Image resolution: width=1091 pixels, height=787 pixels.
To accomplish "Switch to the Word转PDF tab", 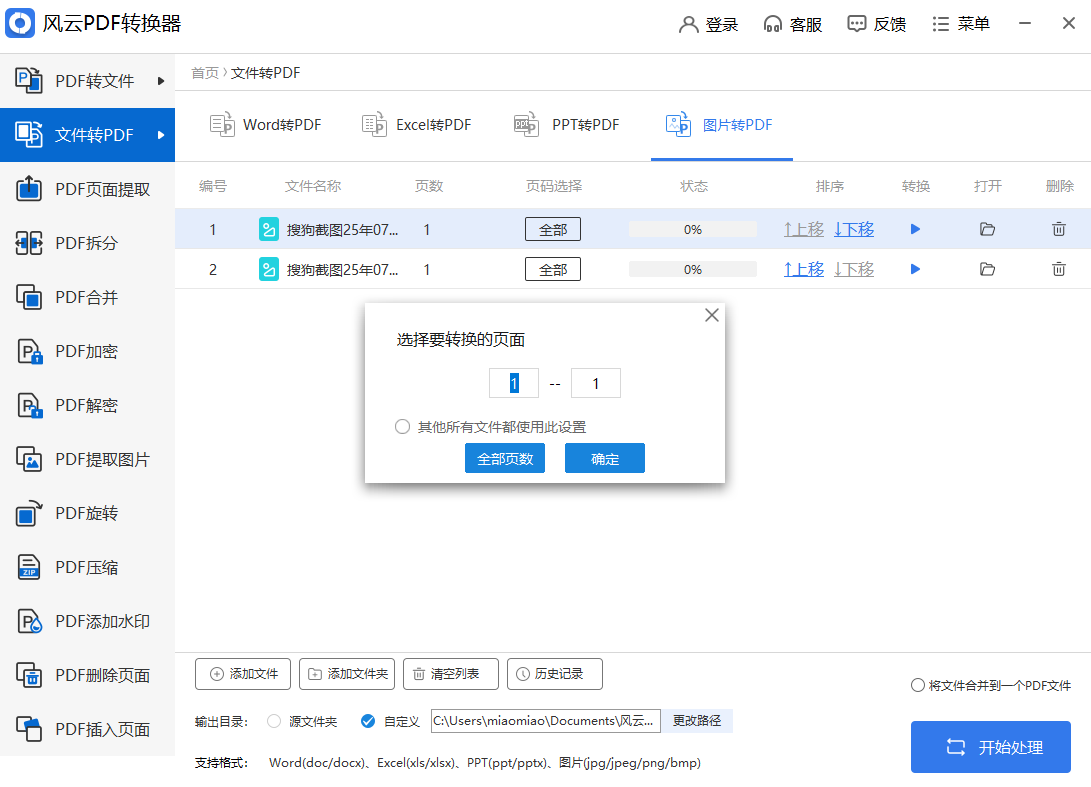I will pyautogui.click(x=266, y=125).
